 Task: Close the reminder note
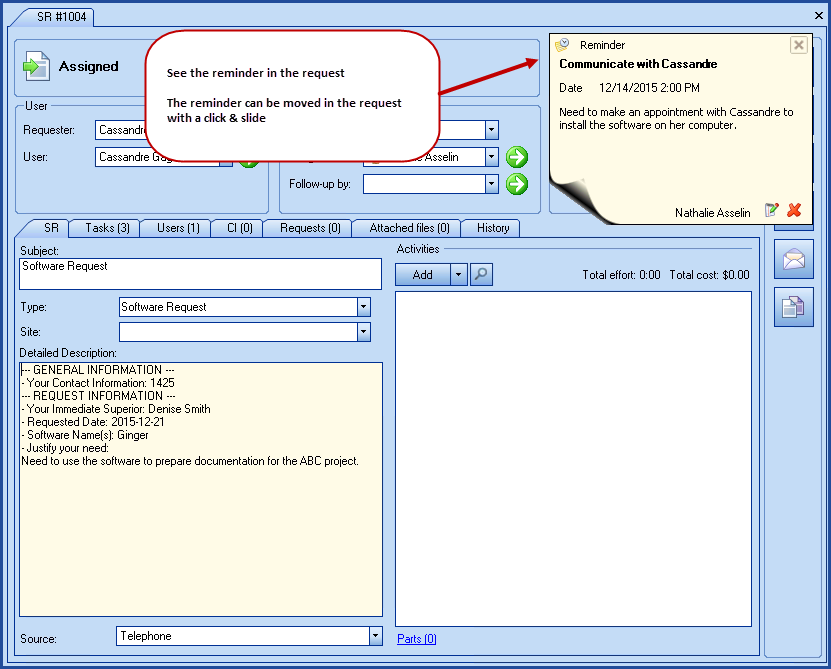click(x=798, y=45)
